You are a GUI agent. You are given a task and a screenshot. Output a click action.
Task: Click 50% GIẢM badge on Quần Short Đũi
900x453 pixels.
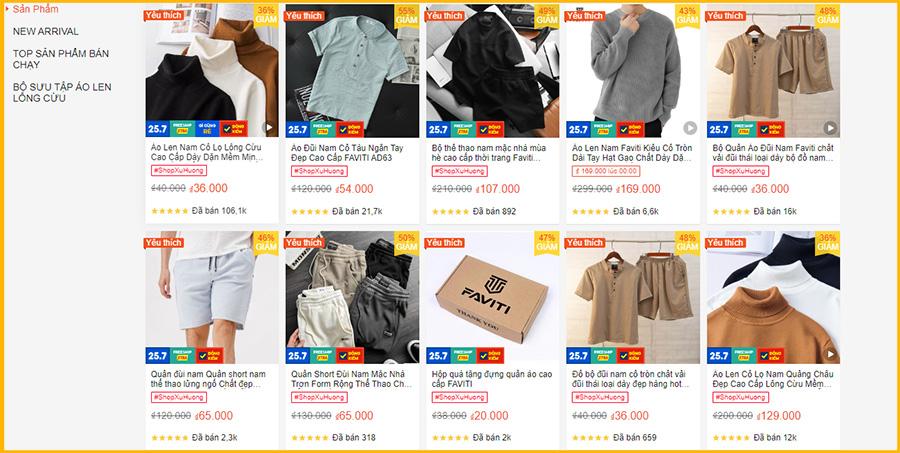[407, 242]
